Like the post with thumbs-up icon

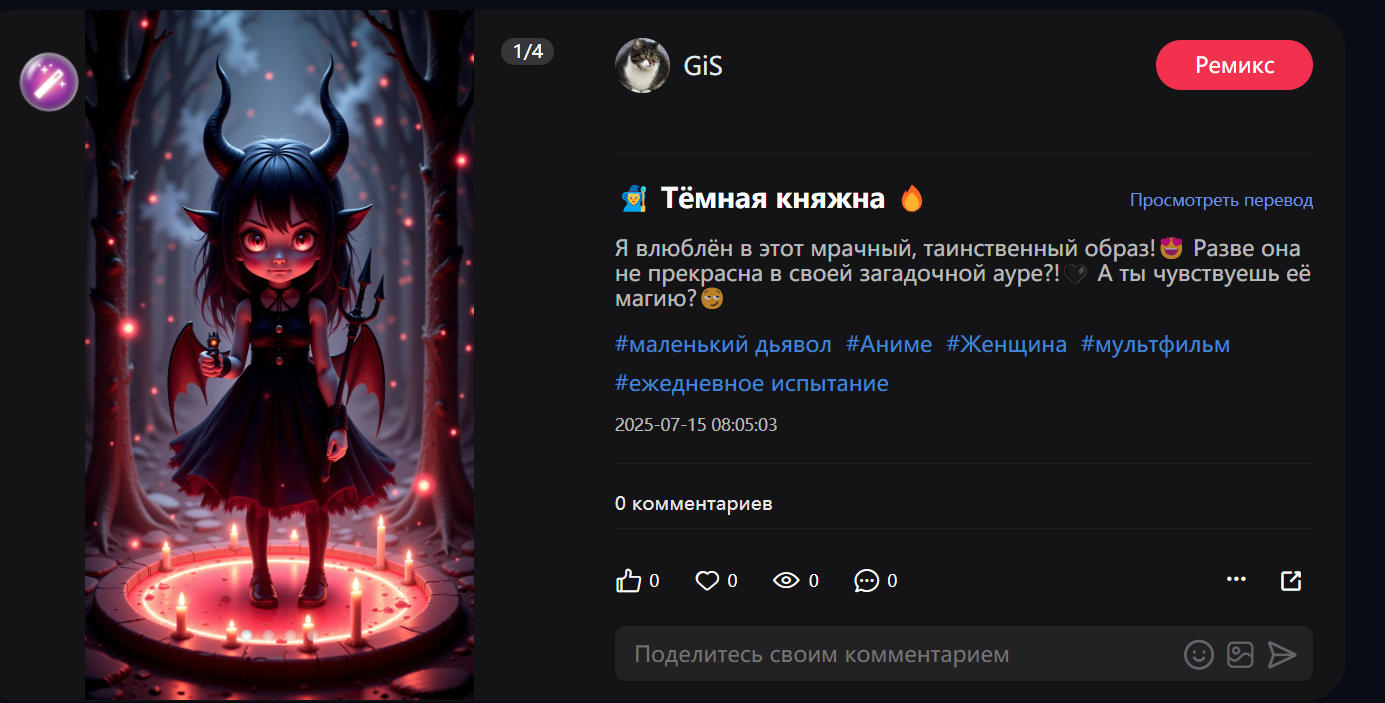coord(628,581)
